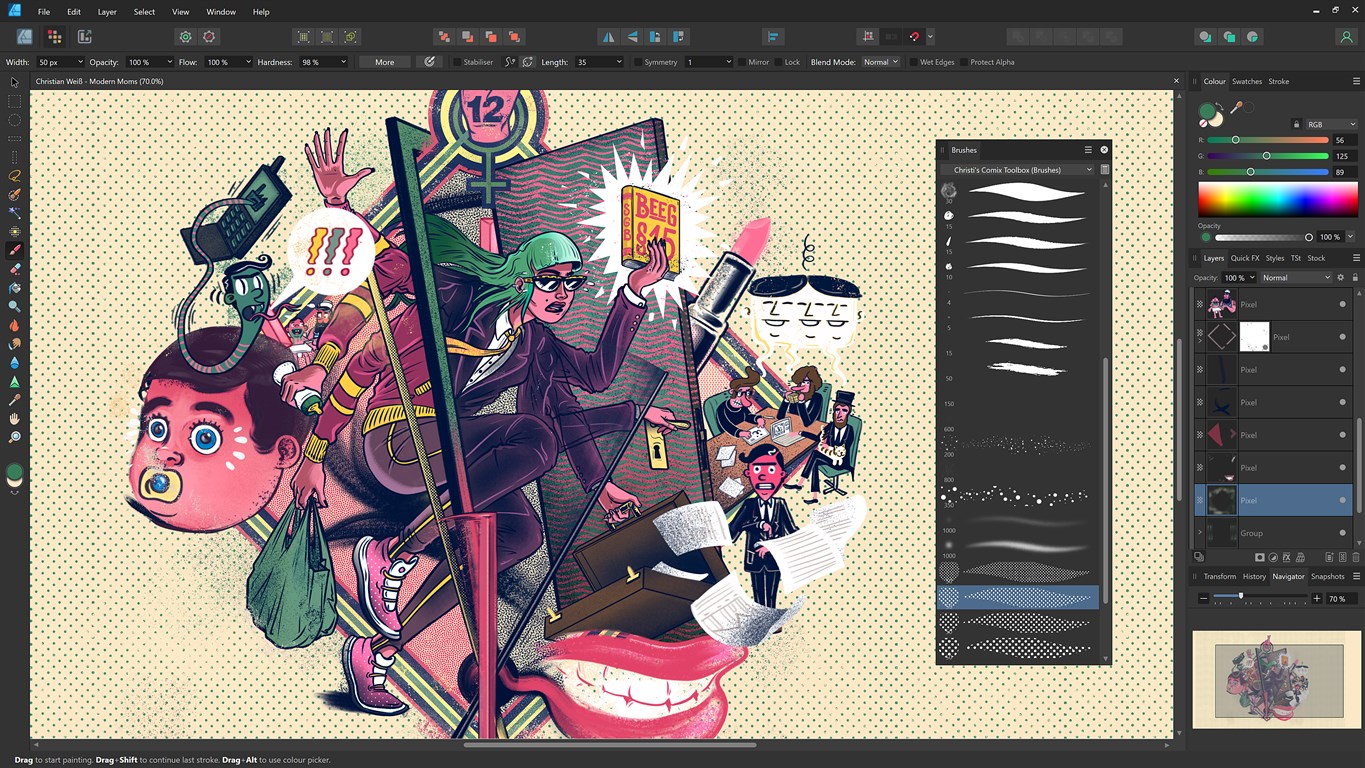This screenshot has width=1365, height=768.
Task: Hide the selected Pixel layer via visibility dot
Action: (x=1343, y=500)
